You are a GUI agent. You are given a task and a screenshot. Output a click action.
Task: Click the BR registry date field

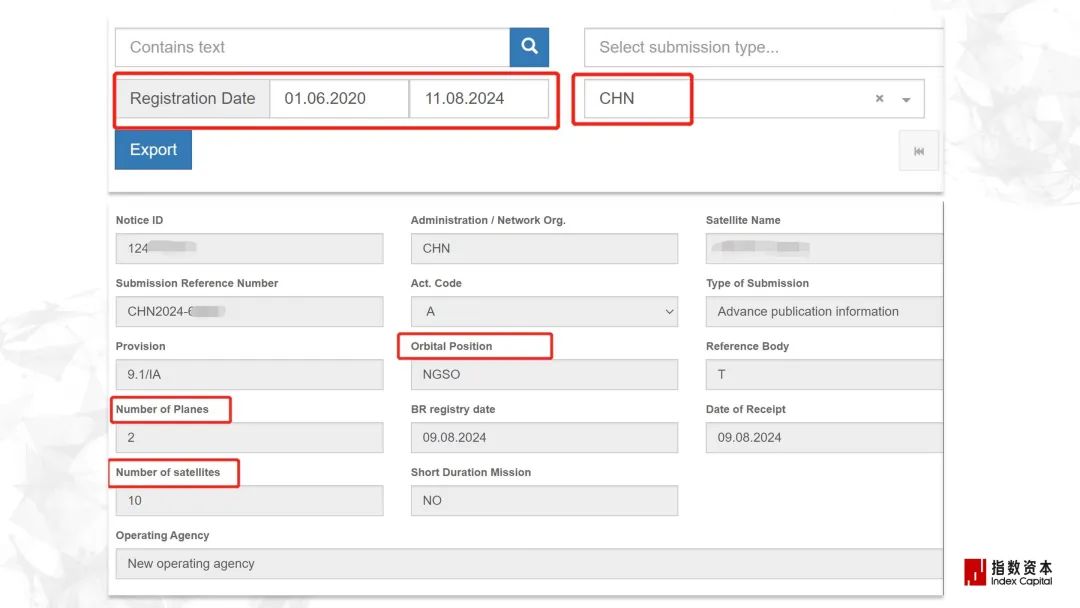pyautogui.click(x=544, y=437)
